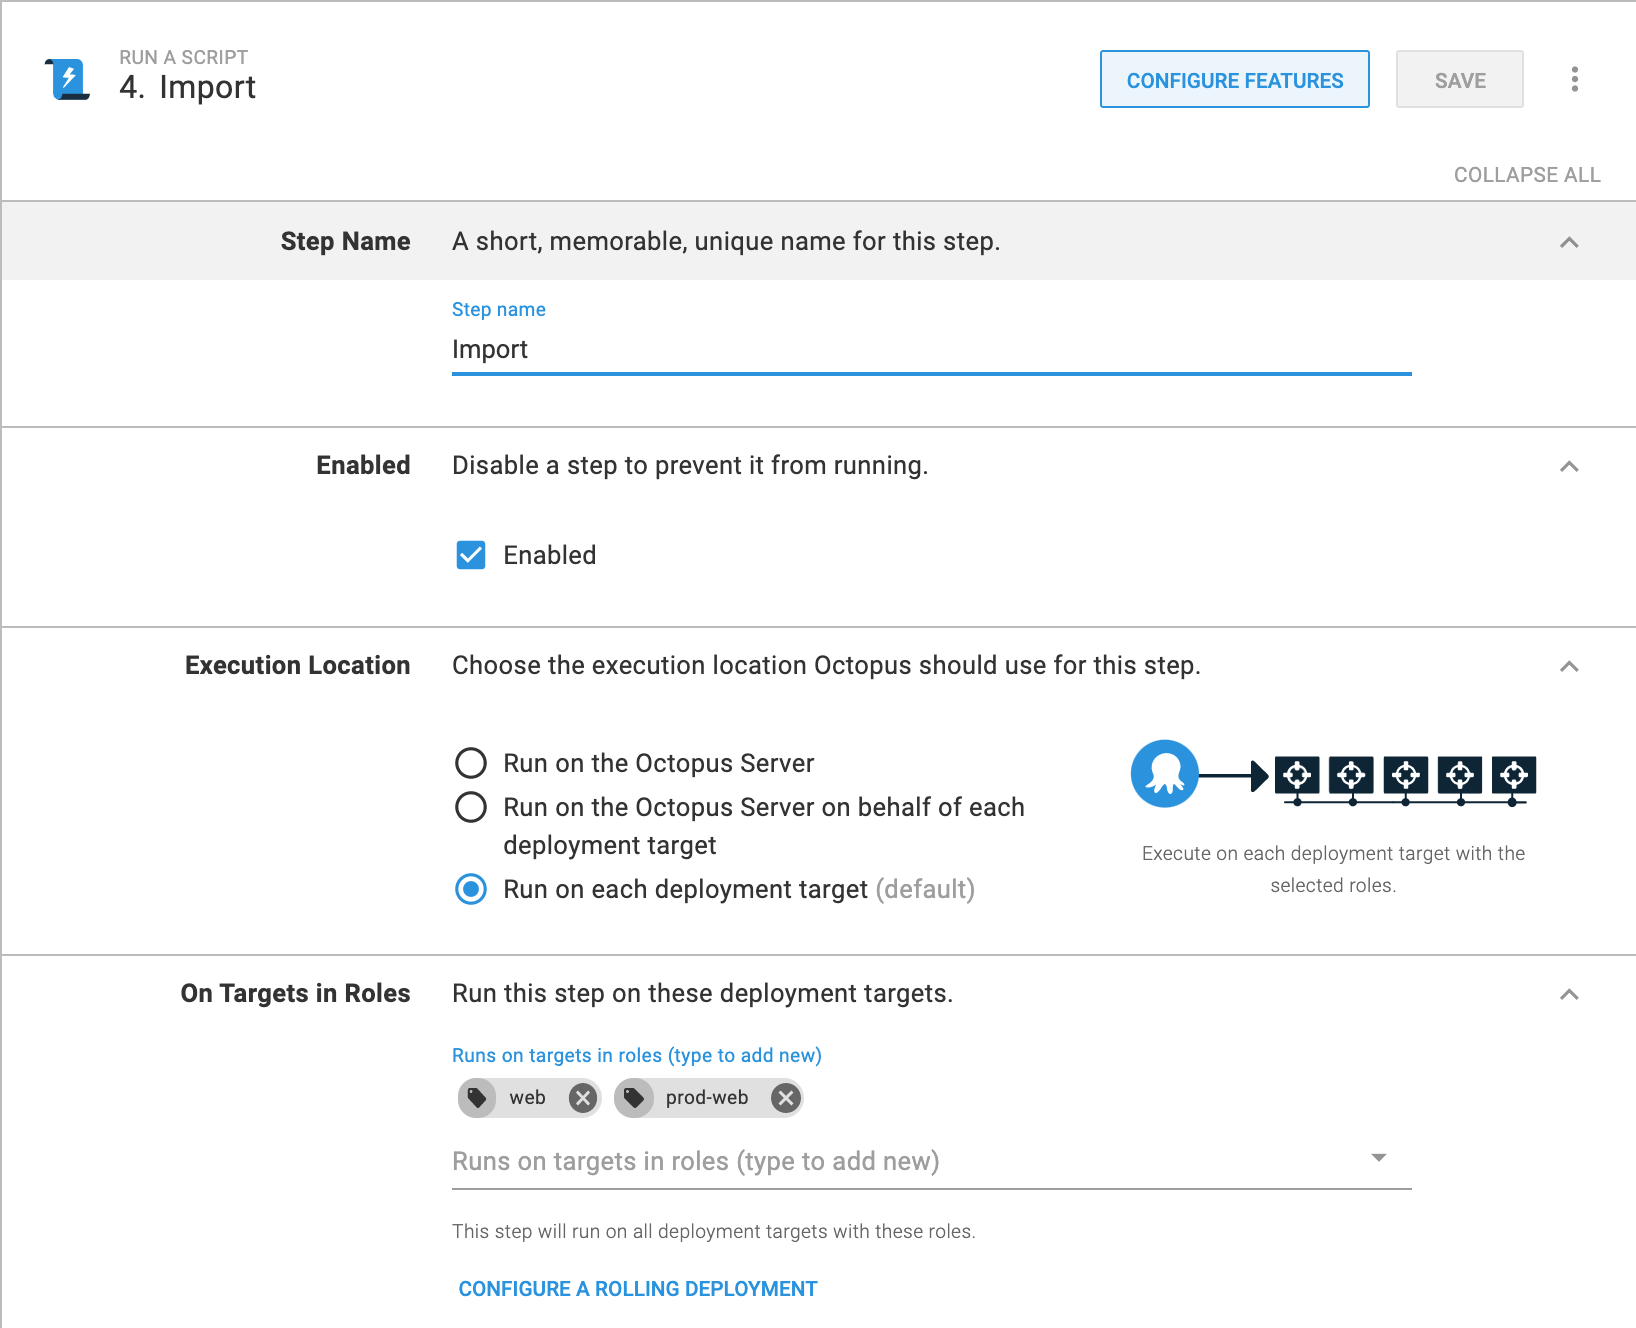Image resolution: width=1636 pixels, height=1328 pixels.
Task: Open the vertical three-dot overflow menu
Action: coord(1575,79)
